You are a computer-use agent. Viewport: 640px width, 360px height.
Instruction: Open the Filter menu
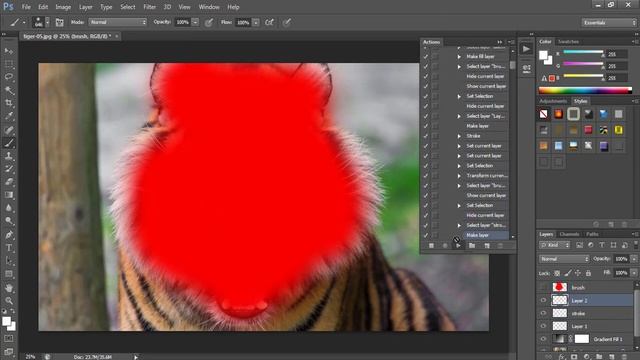pos(149,7)
